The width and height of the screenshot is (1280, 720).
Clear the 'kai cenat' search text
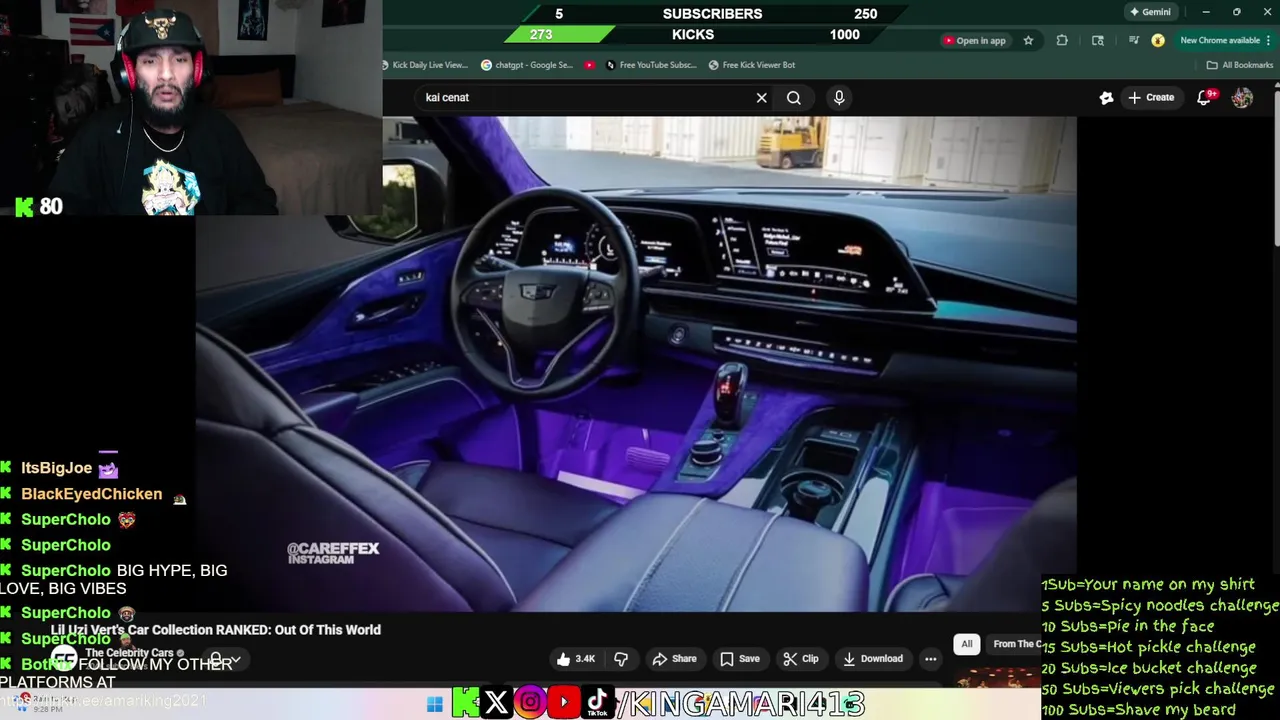pos(761,97)
